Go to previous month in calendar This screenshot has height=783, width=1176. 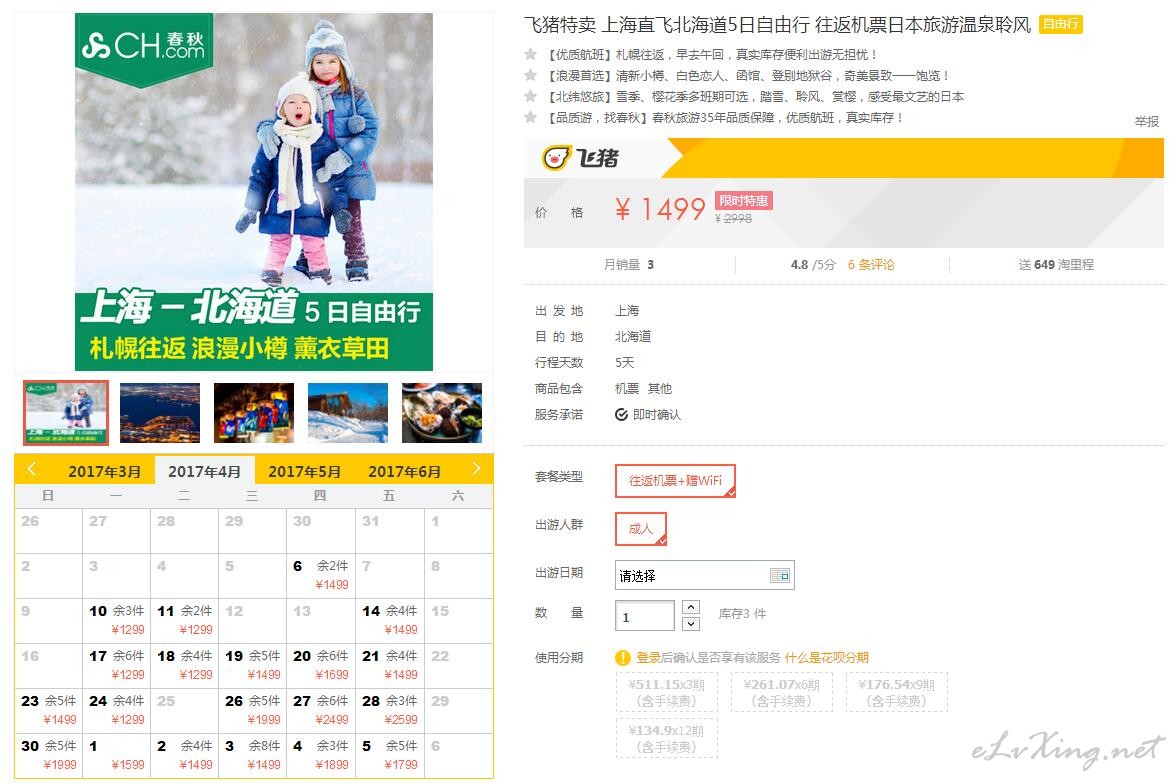(x=32, y=470)
